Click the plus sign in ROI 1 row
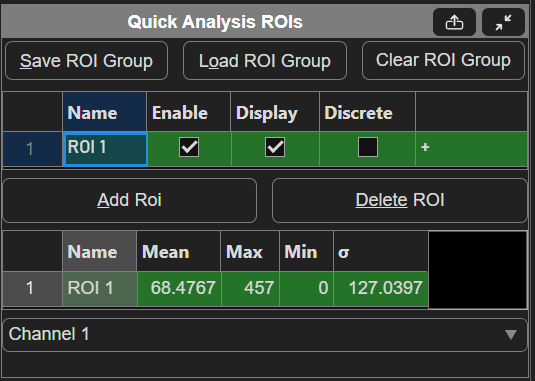The height and width of the screenshot is (381, 535). 425,147
